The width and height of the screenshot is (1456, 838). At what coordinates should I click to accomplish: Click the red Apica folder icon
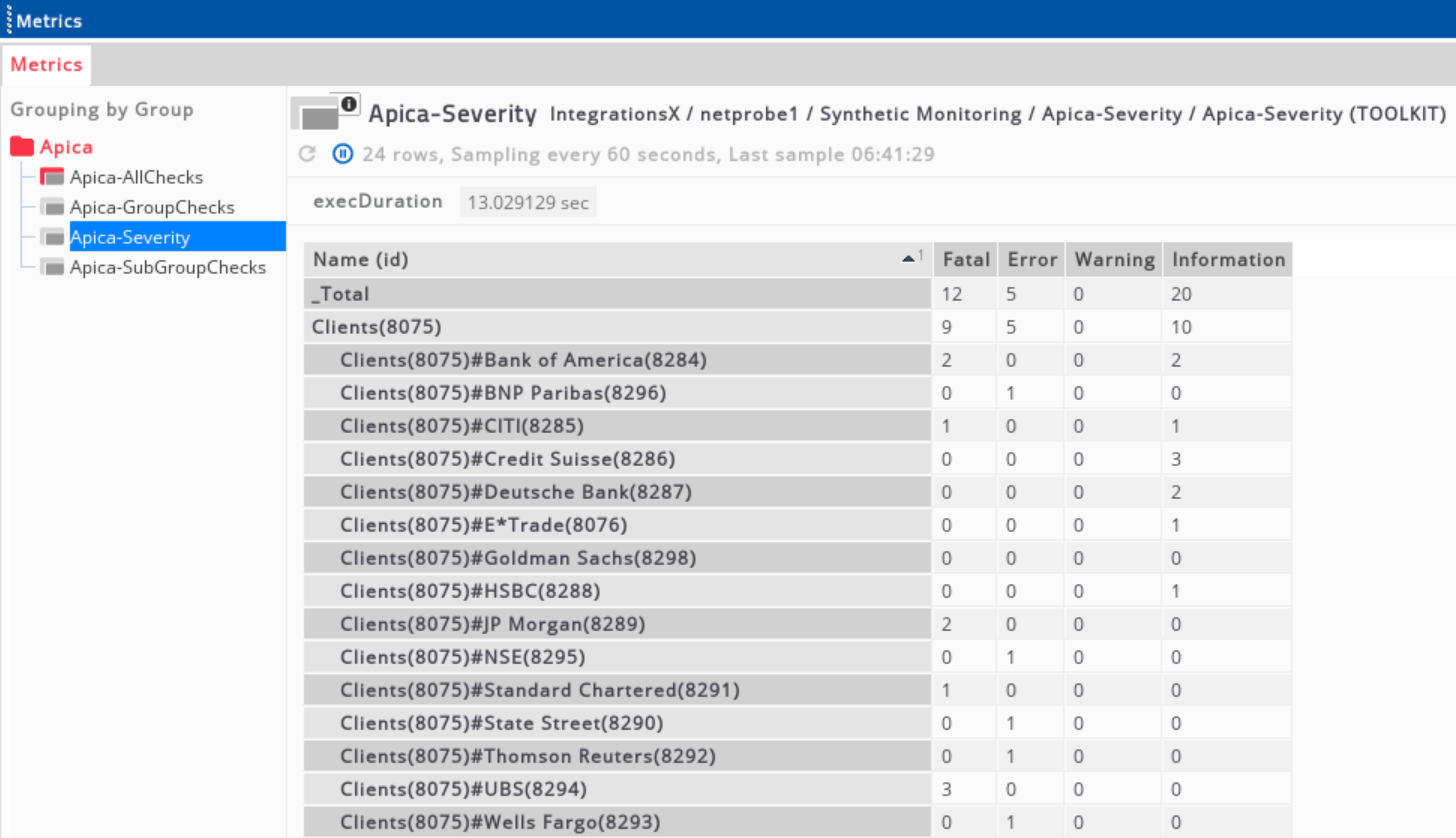click(x=22, y=147)
